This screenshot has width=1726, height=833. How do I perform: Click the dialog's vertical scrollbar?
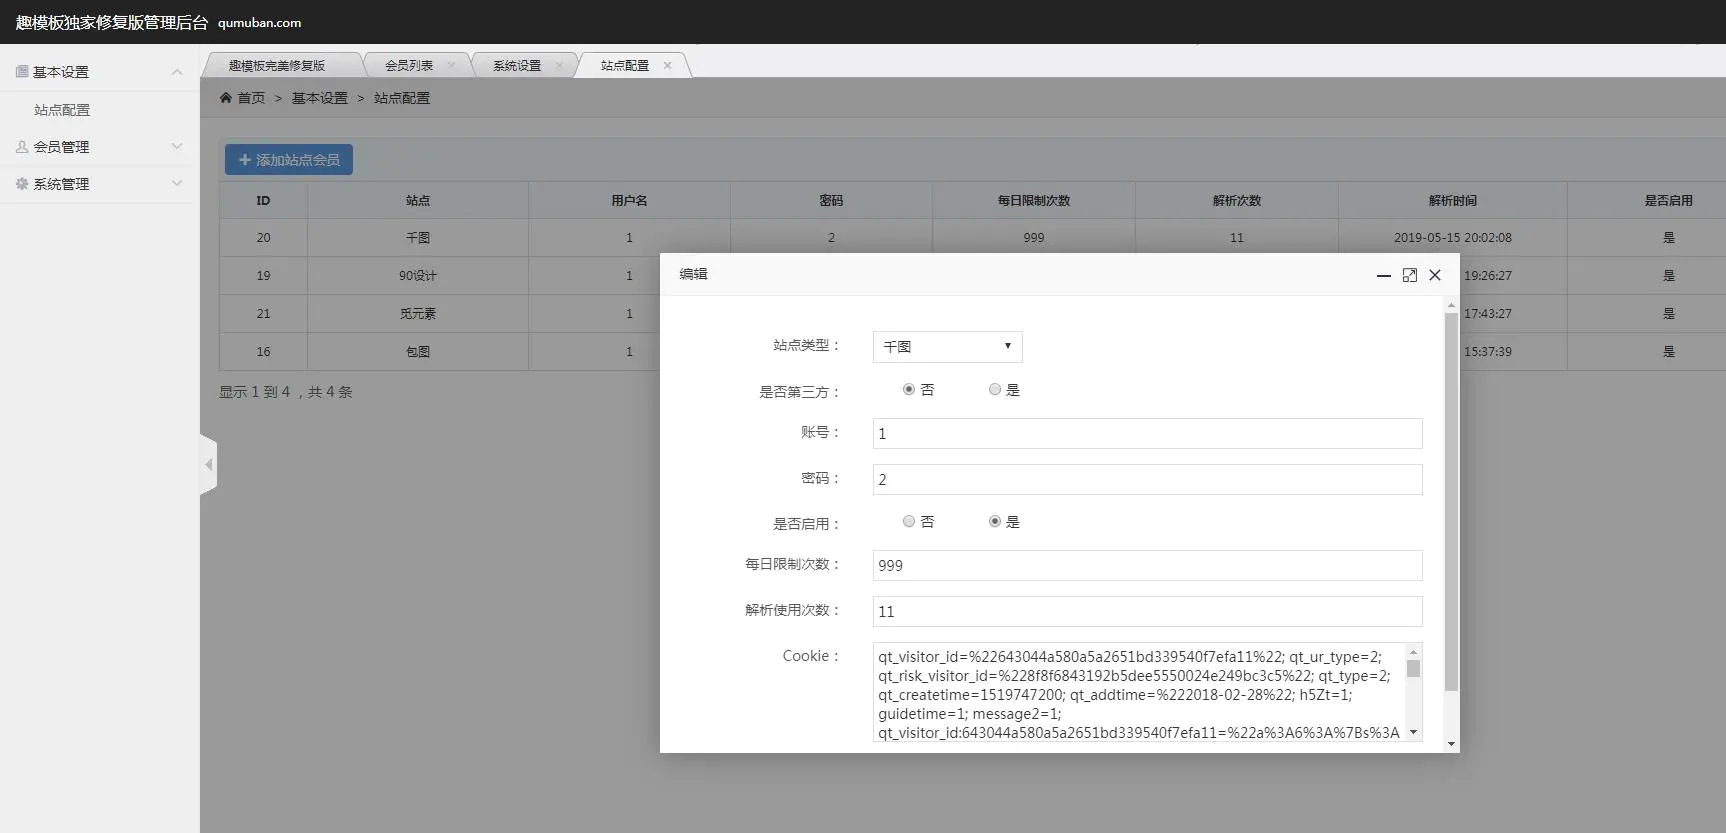point(1451,500)
